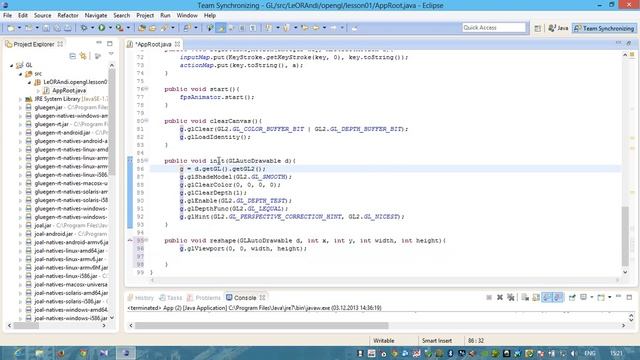Collapse the src folder node
The image size is (640, 360).
(20, 74)
